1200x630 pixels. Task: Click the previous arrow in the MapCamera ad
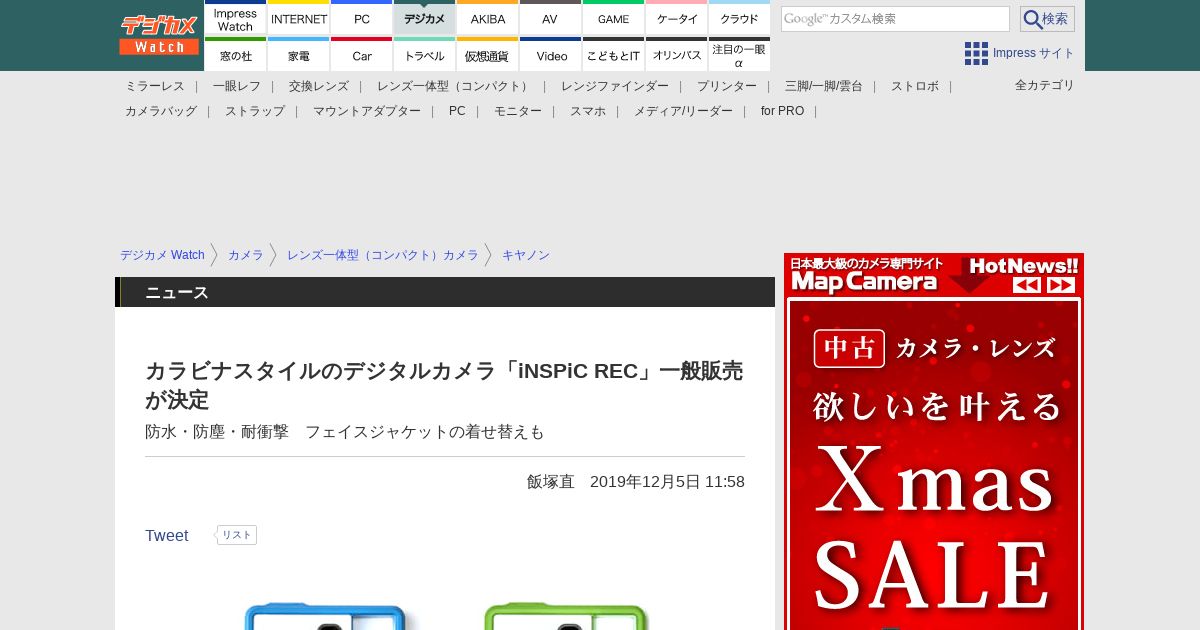coord(1027,284)
